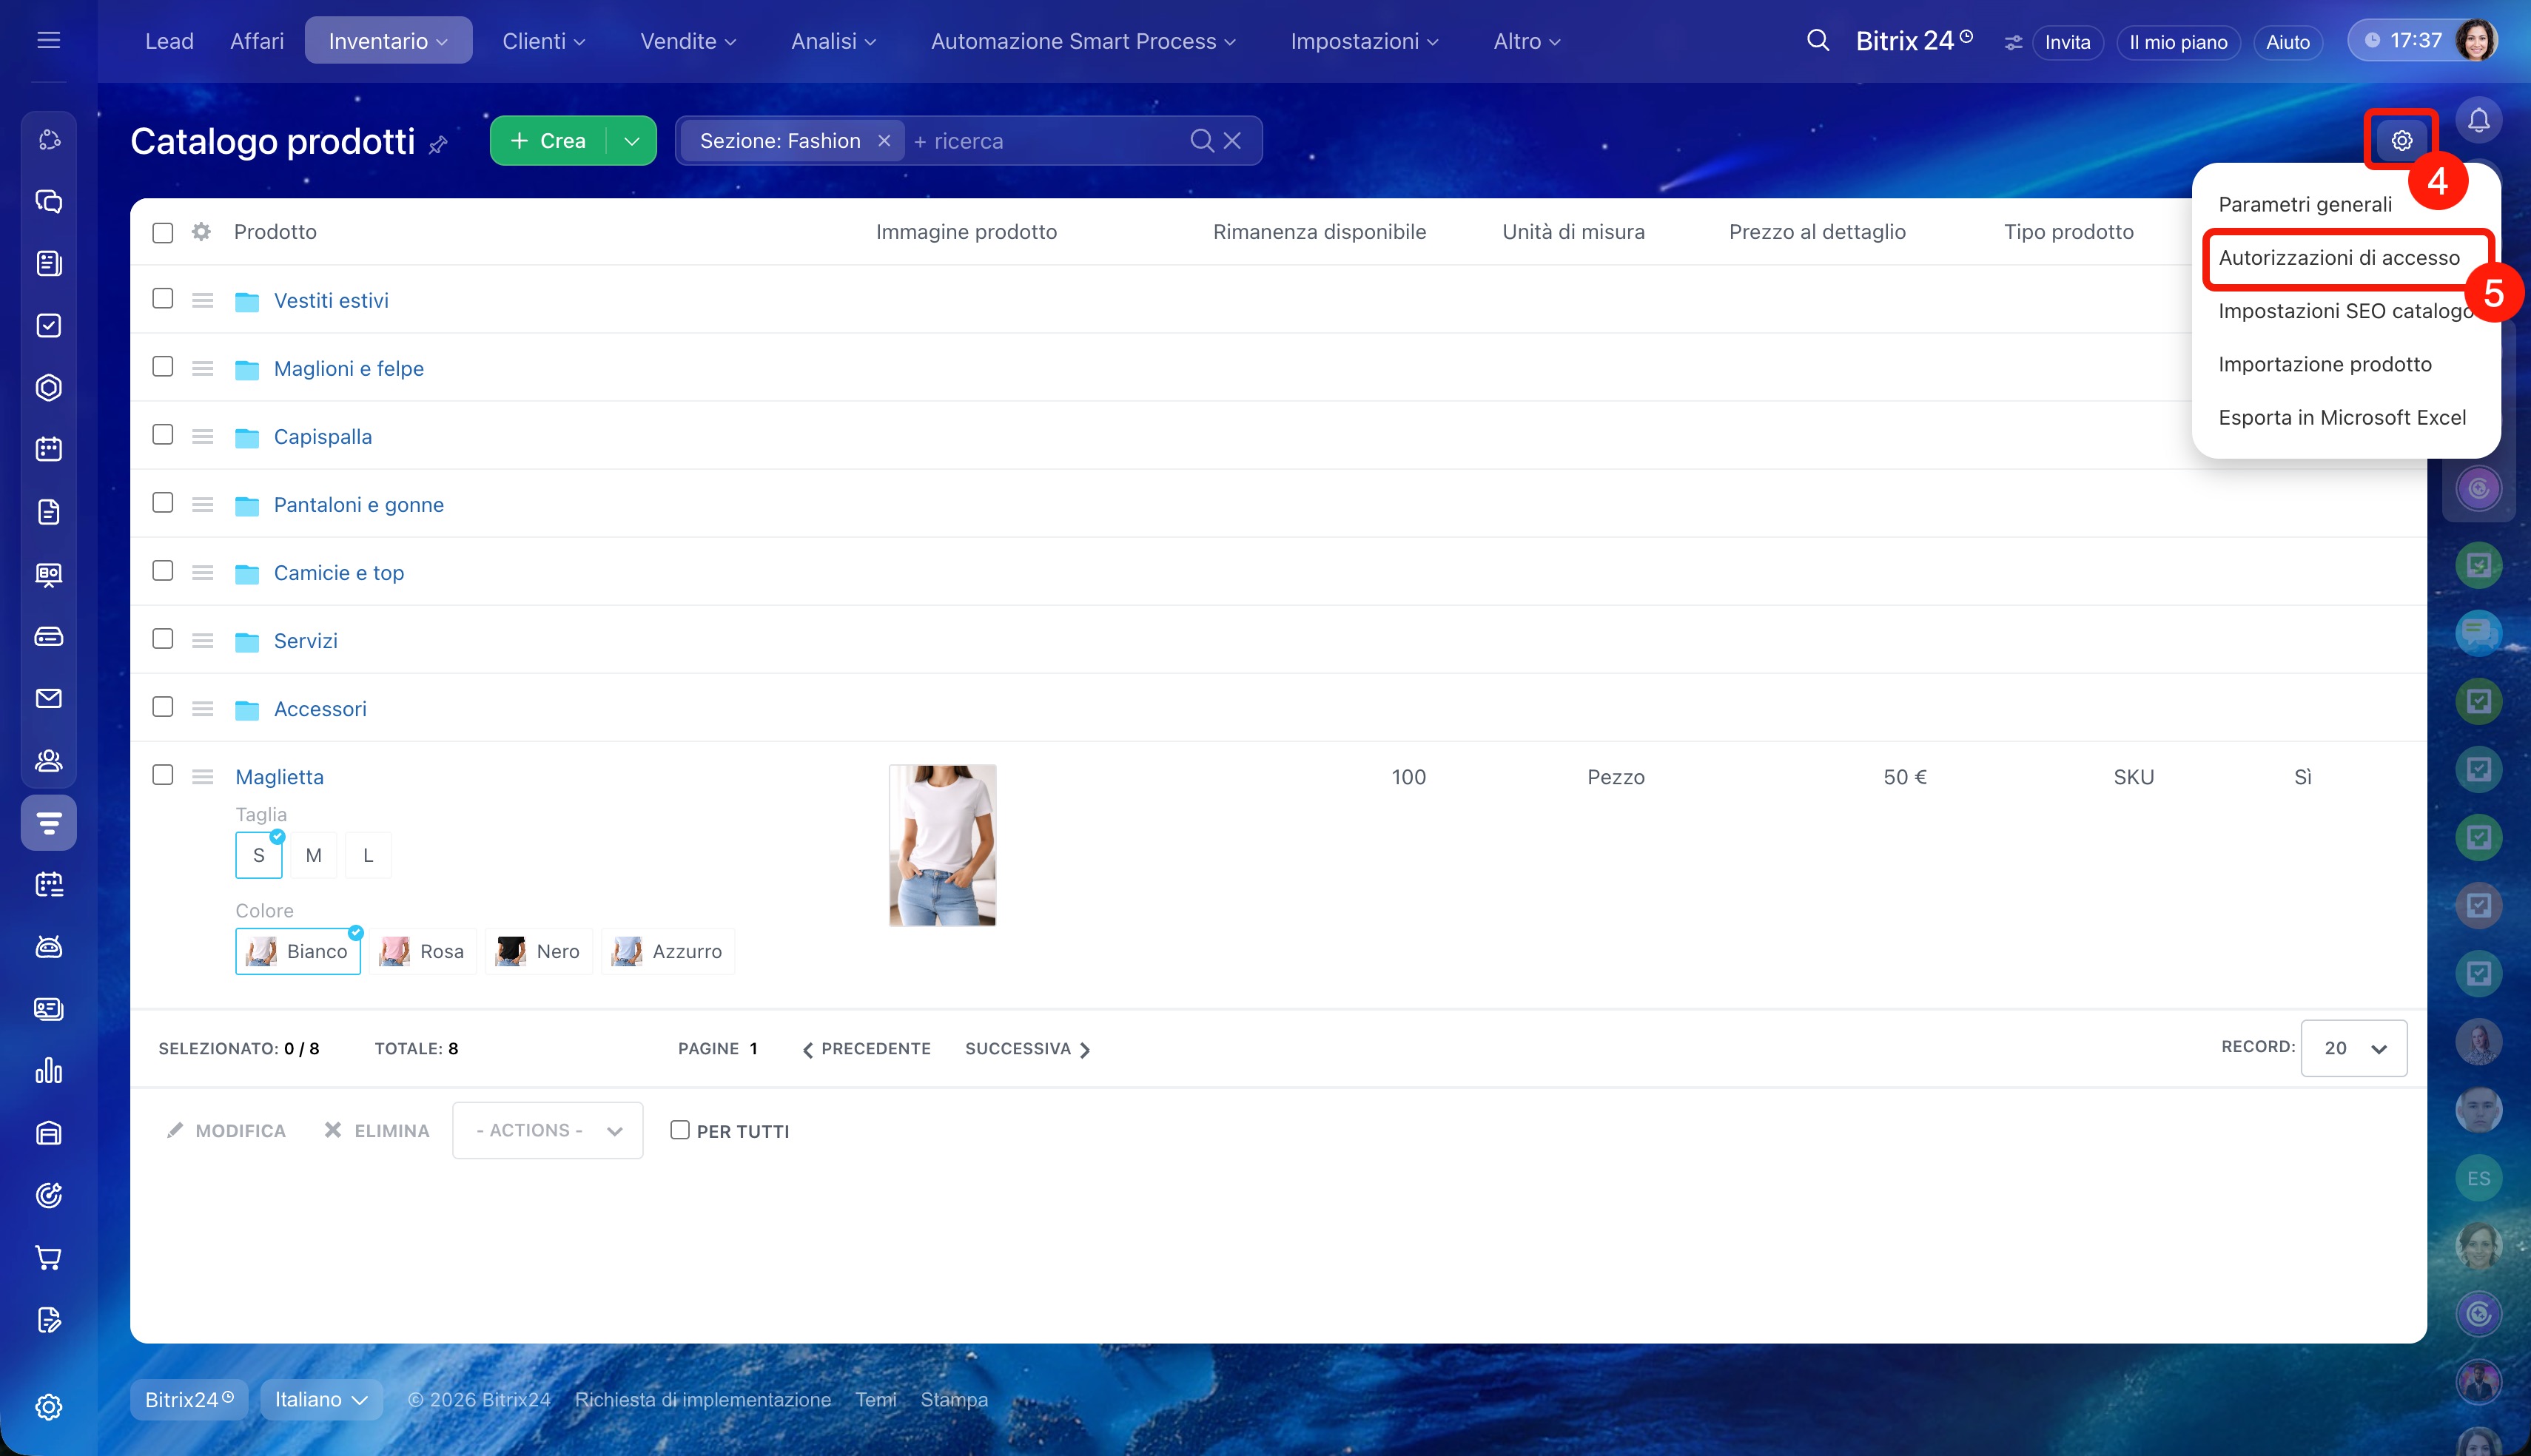Open the notifications bell icon
This screenshot has height=1456, width=2531.
[2478, 121]
